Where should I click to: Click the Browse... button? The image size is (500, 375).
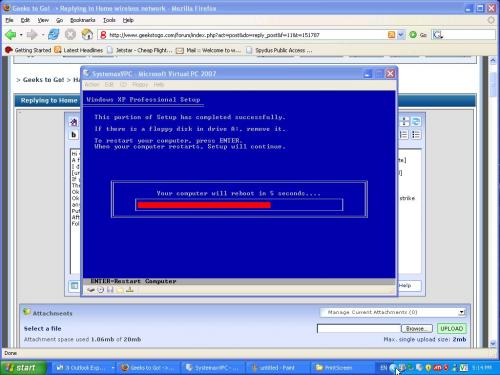tap(417, 329)
